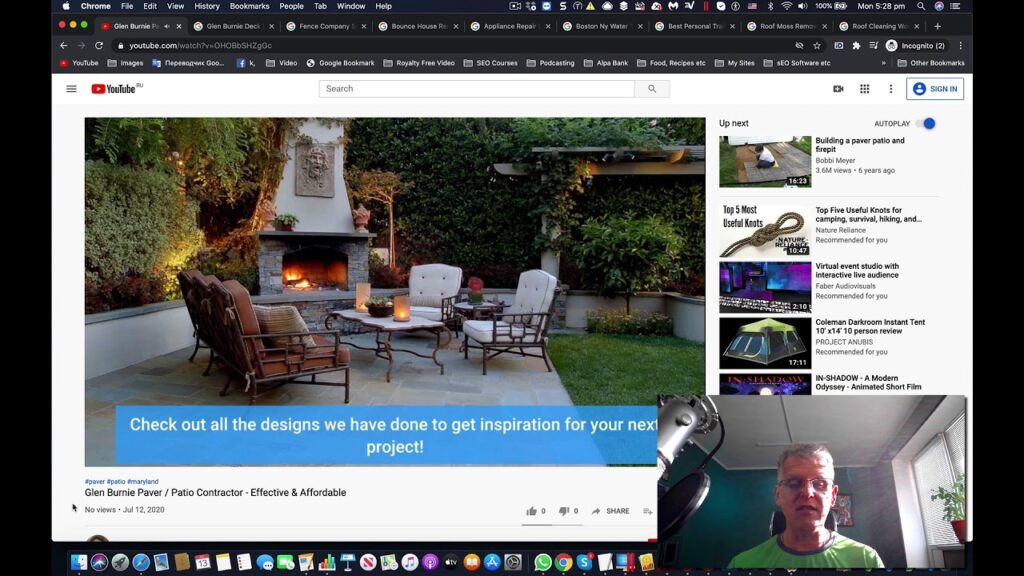
Task: Open the Incognito profile indicator
Action: pyautogui.click(x=915, y=46)
